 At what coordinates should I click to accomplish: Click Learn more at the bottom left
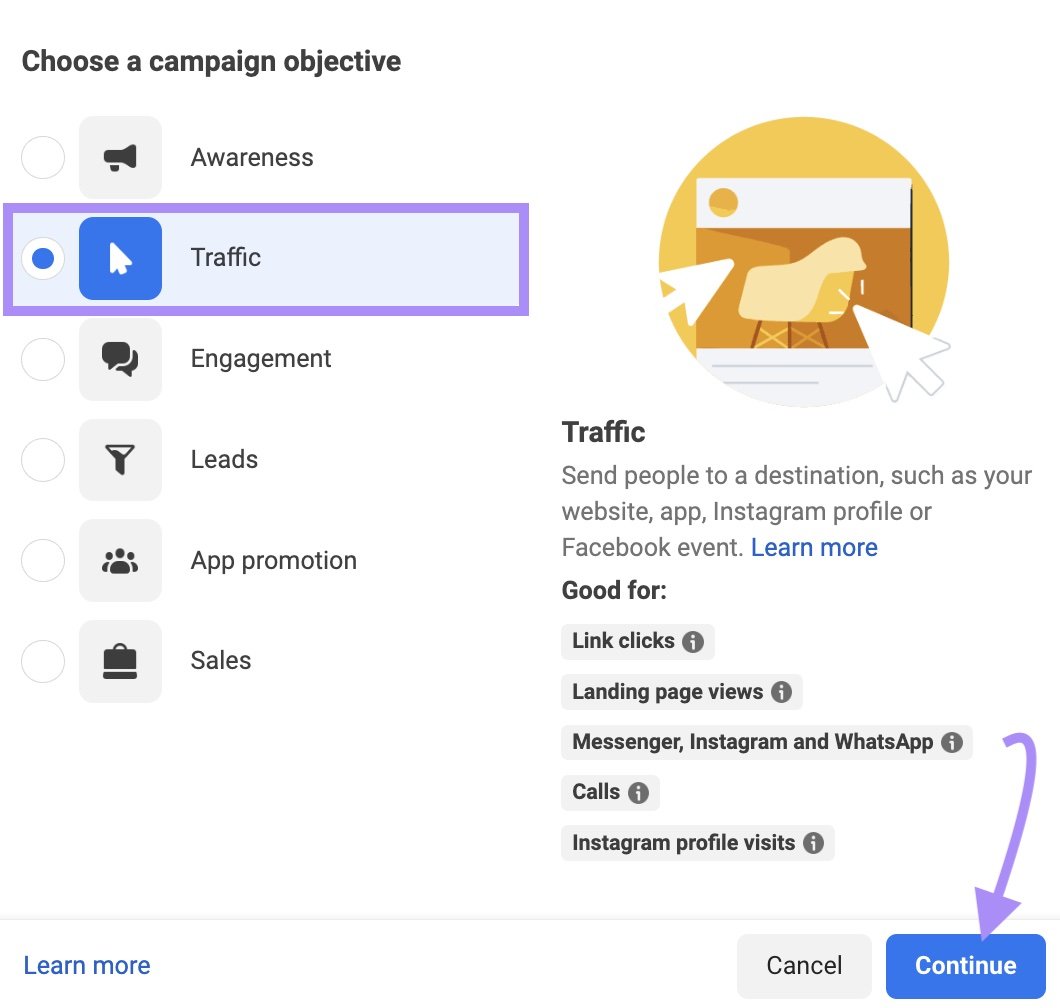pyautogui.click(x=86, y=964)
